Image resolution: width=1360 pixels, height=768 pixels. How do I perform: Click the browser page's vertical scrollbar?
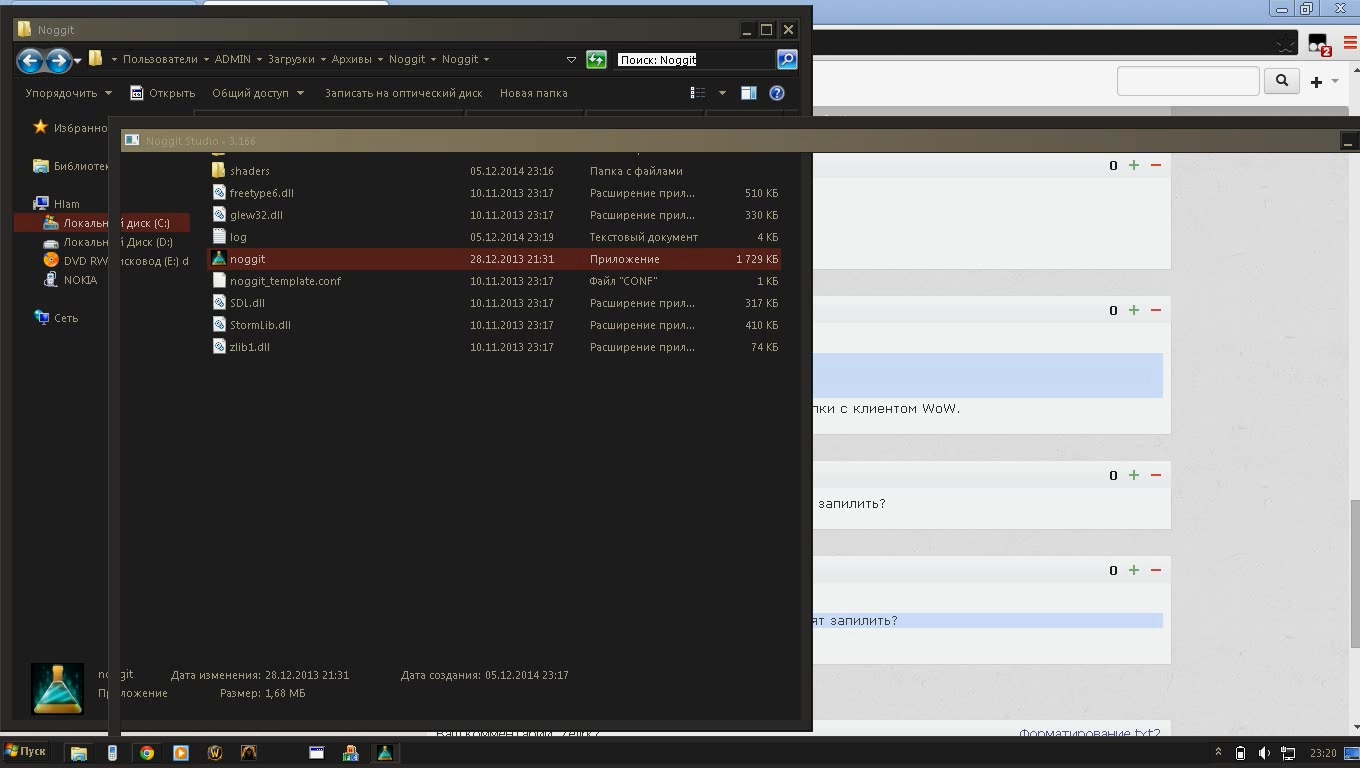point(1354,573)
